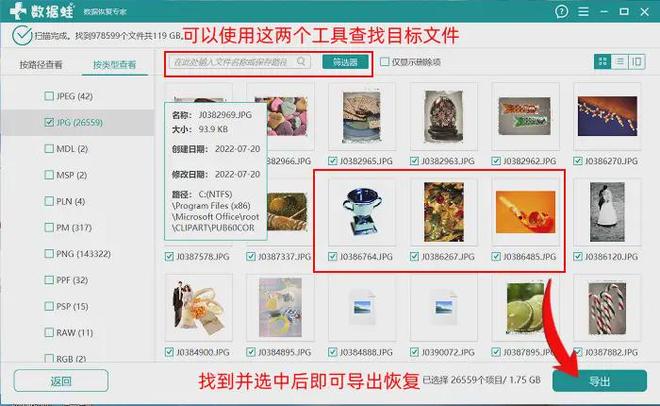Enable the 仅显示删除项 checkbox
This screenshot has height=406, width=660.
click(x=384, y=62)
